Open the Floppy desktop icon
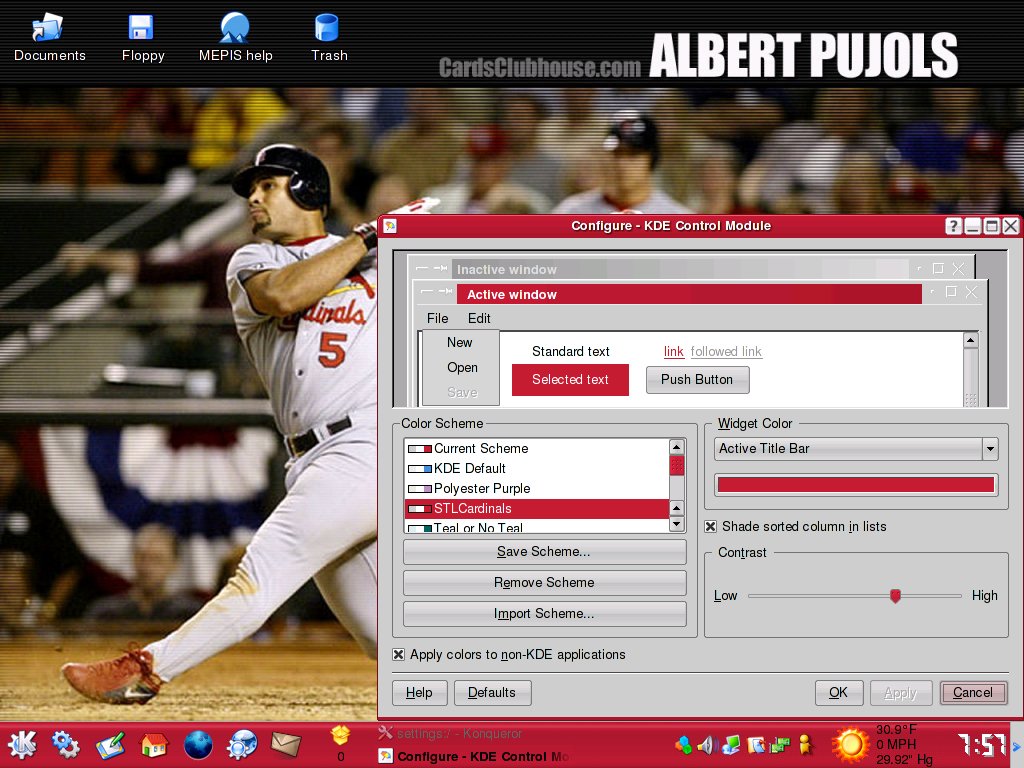The height and width of the screenshot is (768, 1024). click(x=142, y=38)
